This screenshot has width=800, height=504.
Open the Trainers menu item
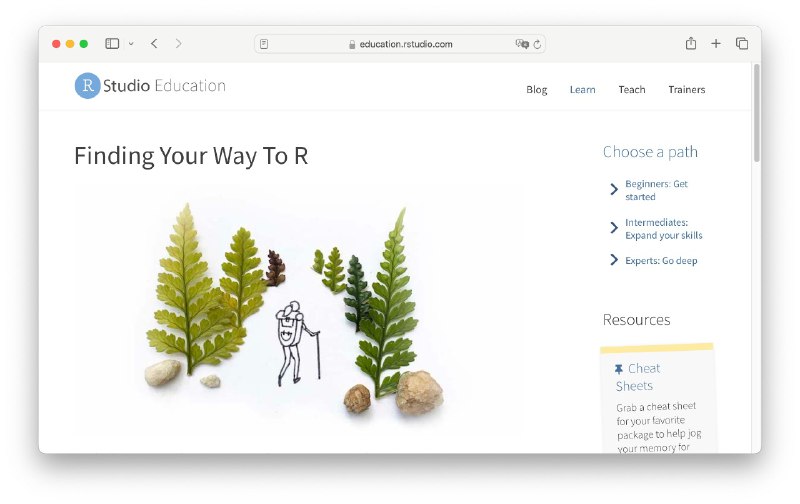tap(687, 90)
